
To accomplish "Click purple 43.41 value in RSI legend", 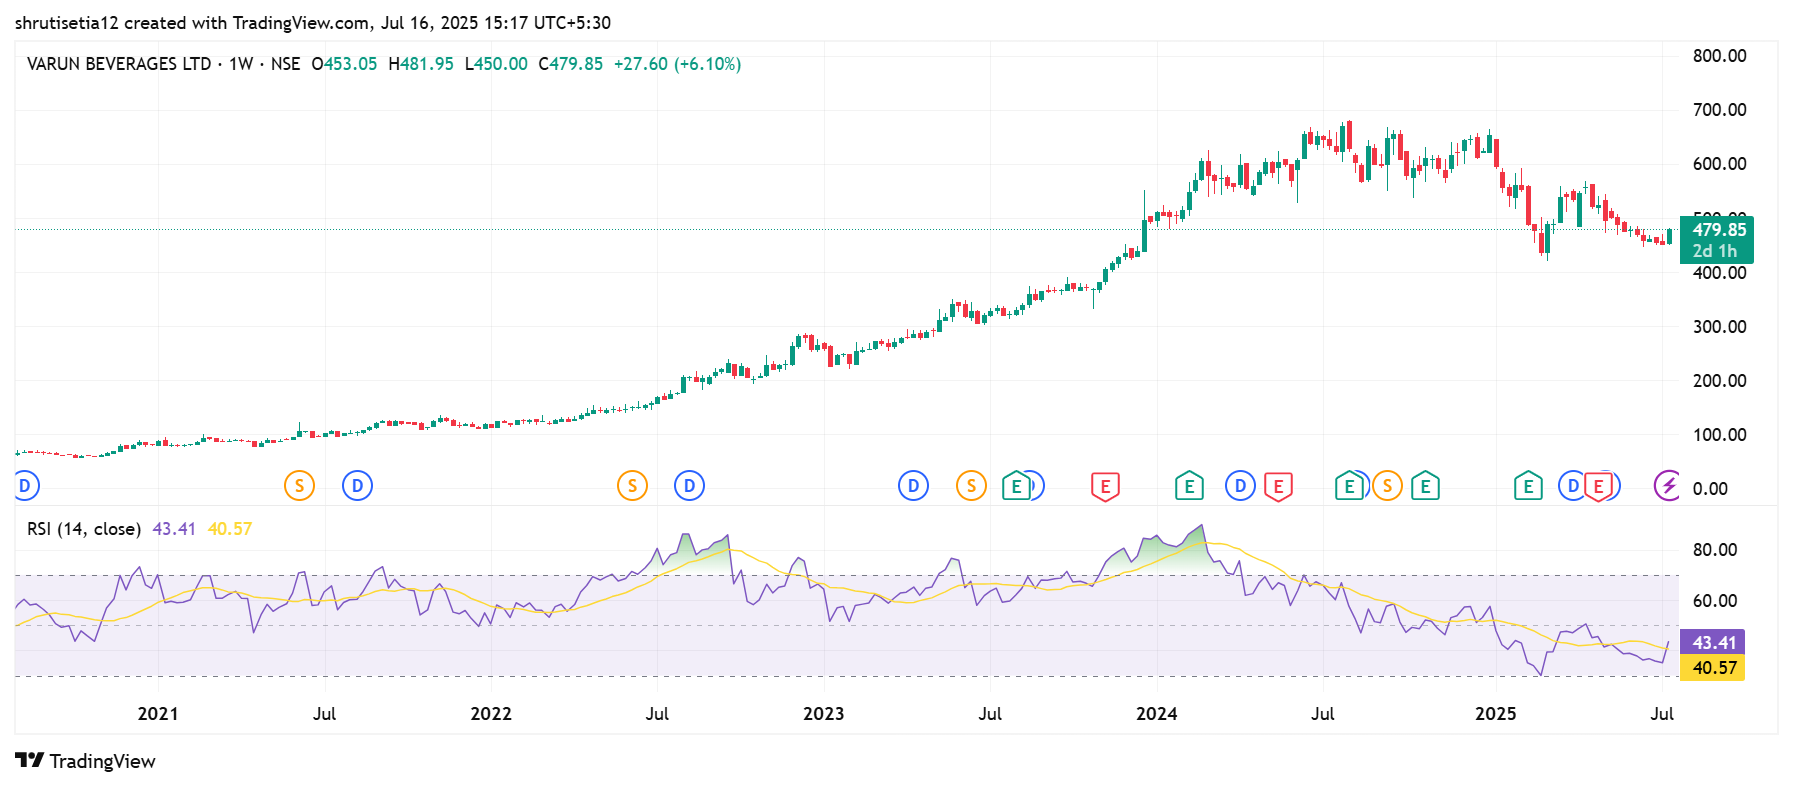I will pos(174,529).
